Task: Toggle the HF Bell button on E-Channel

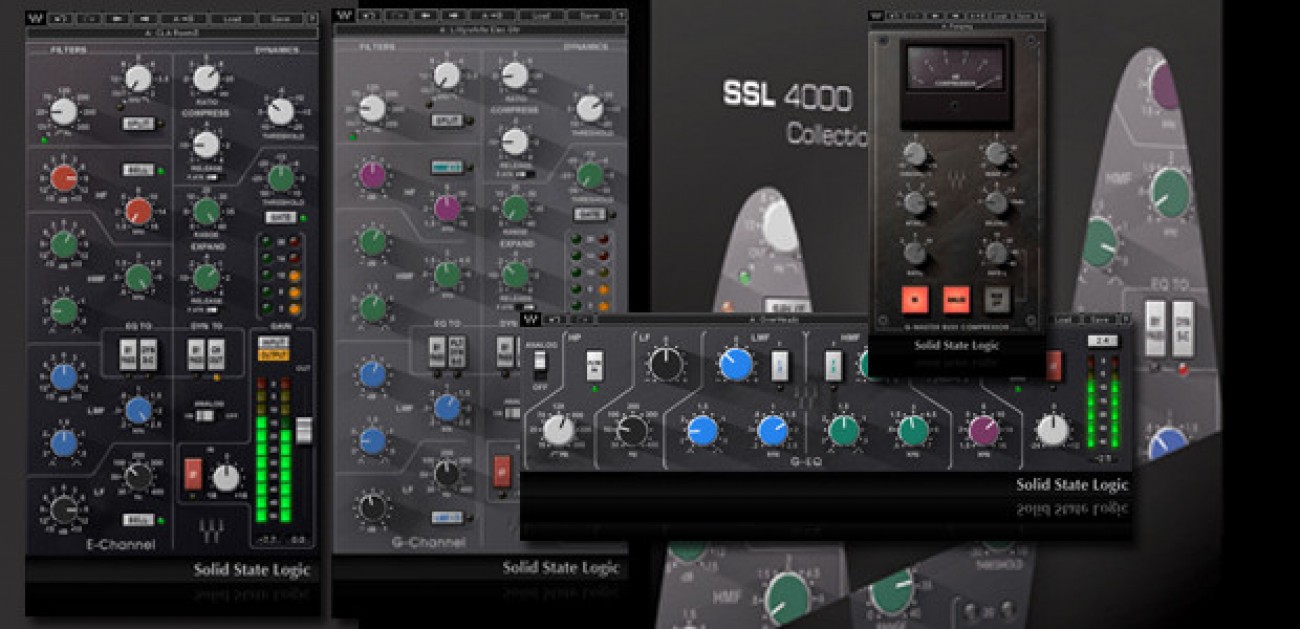Action: point(138,170)
